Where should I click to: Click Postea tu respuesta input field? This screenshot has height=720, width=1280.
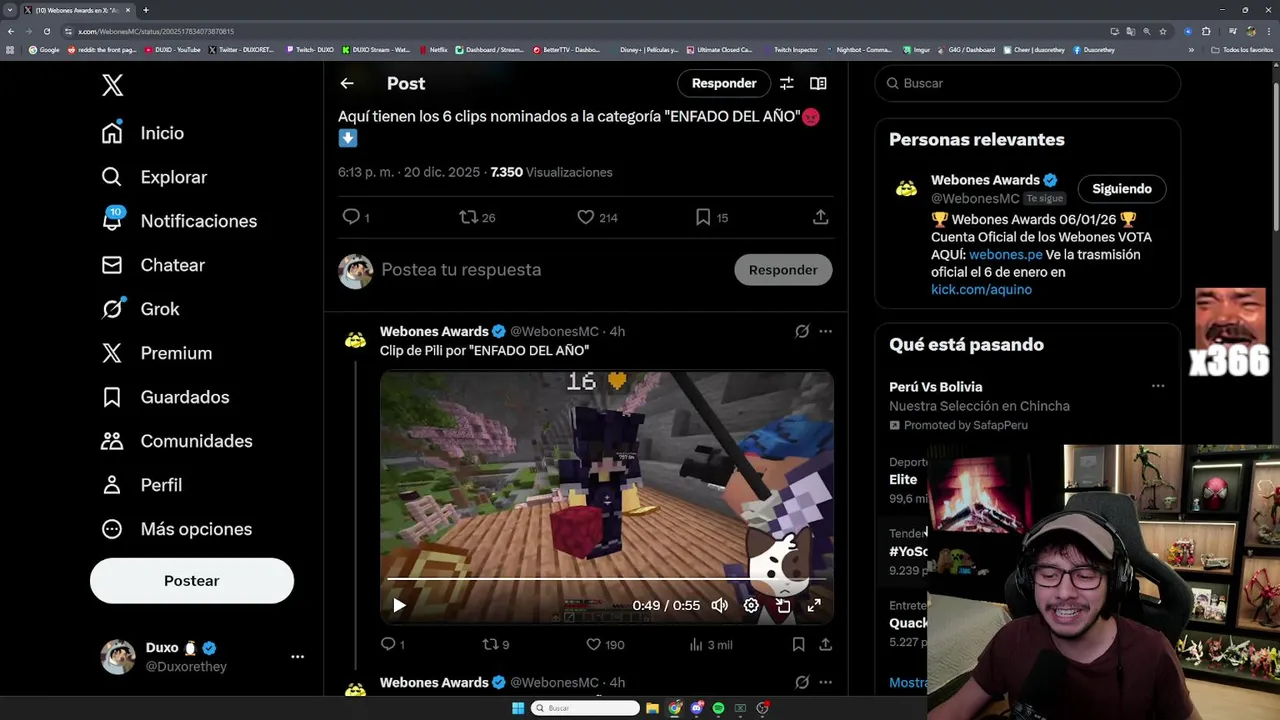click(x=550, y=270)
